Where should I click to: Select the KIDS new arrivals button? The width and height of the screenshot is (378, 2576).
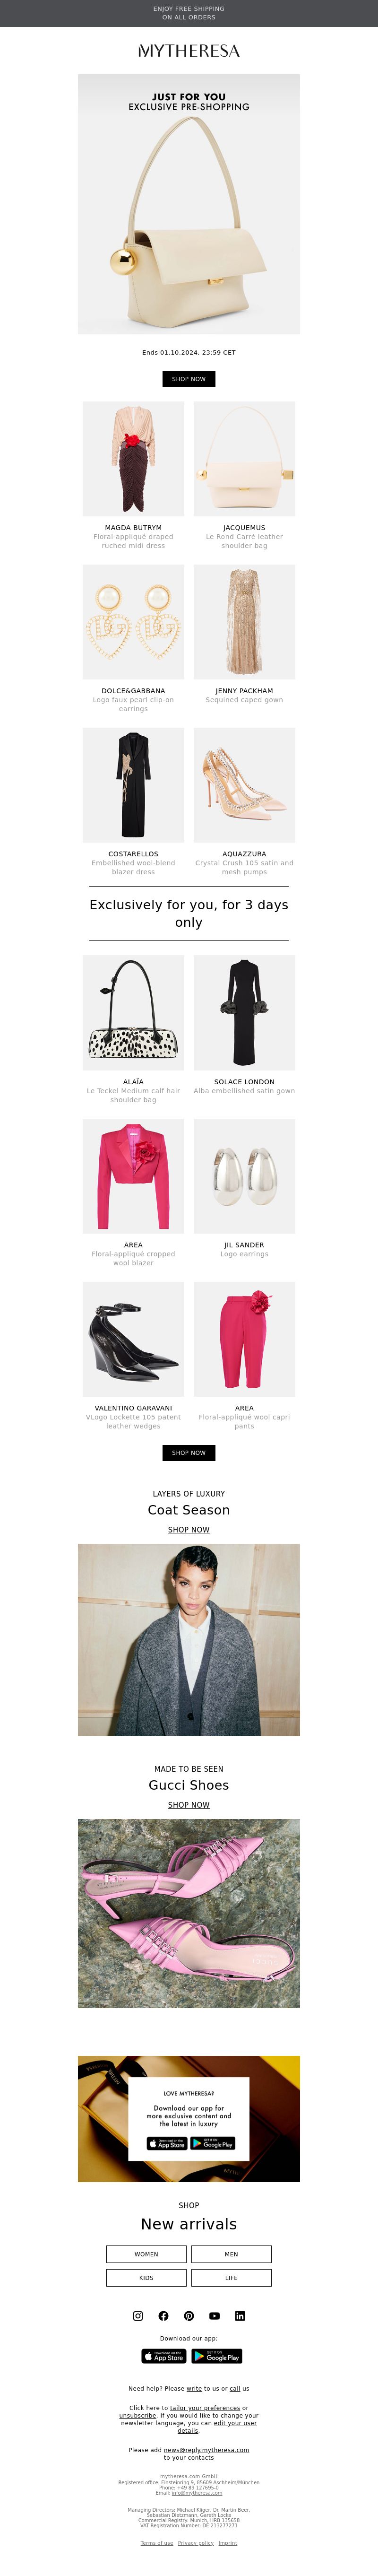(146, 2277)
